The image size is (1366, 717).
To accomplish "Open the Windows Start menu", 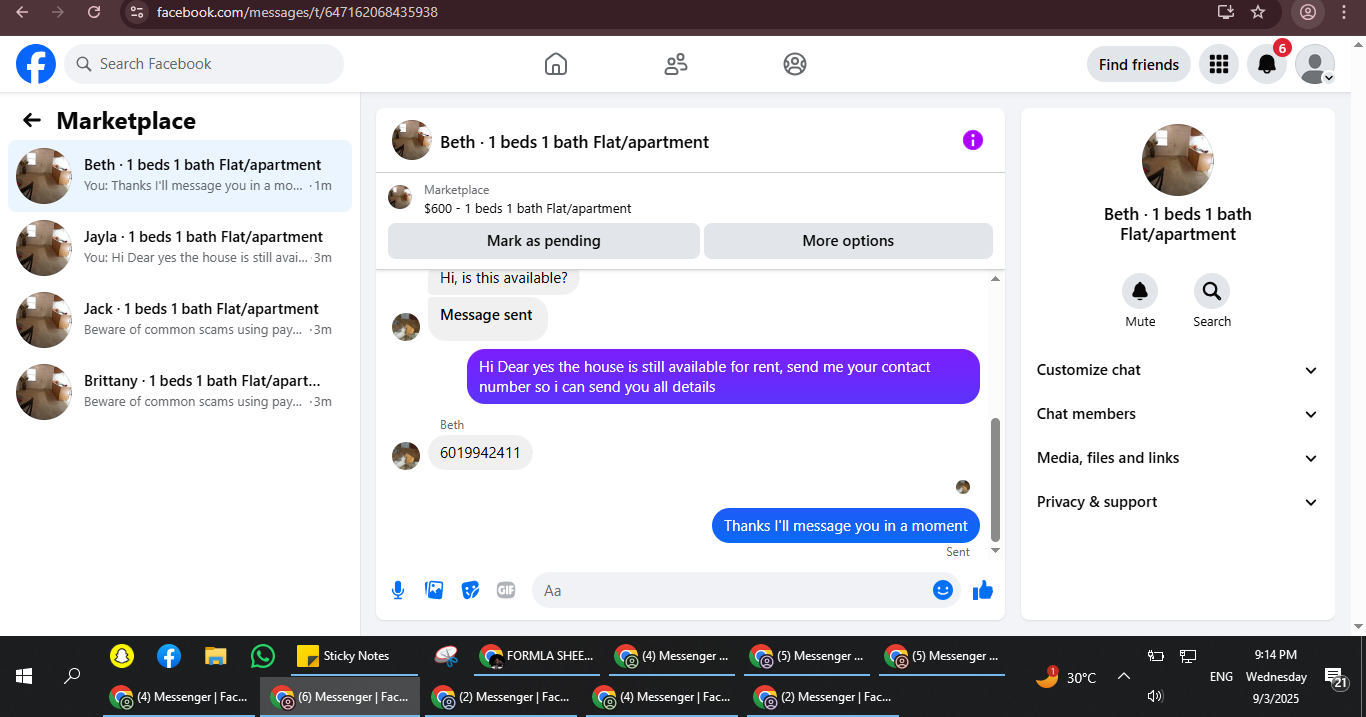I will 24,676.
